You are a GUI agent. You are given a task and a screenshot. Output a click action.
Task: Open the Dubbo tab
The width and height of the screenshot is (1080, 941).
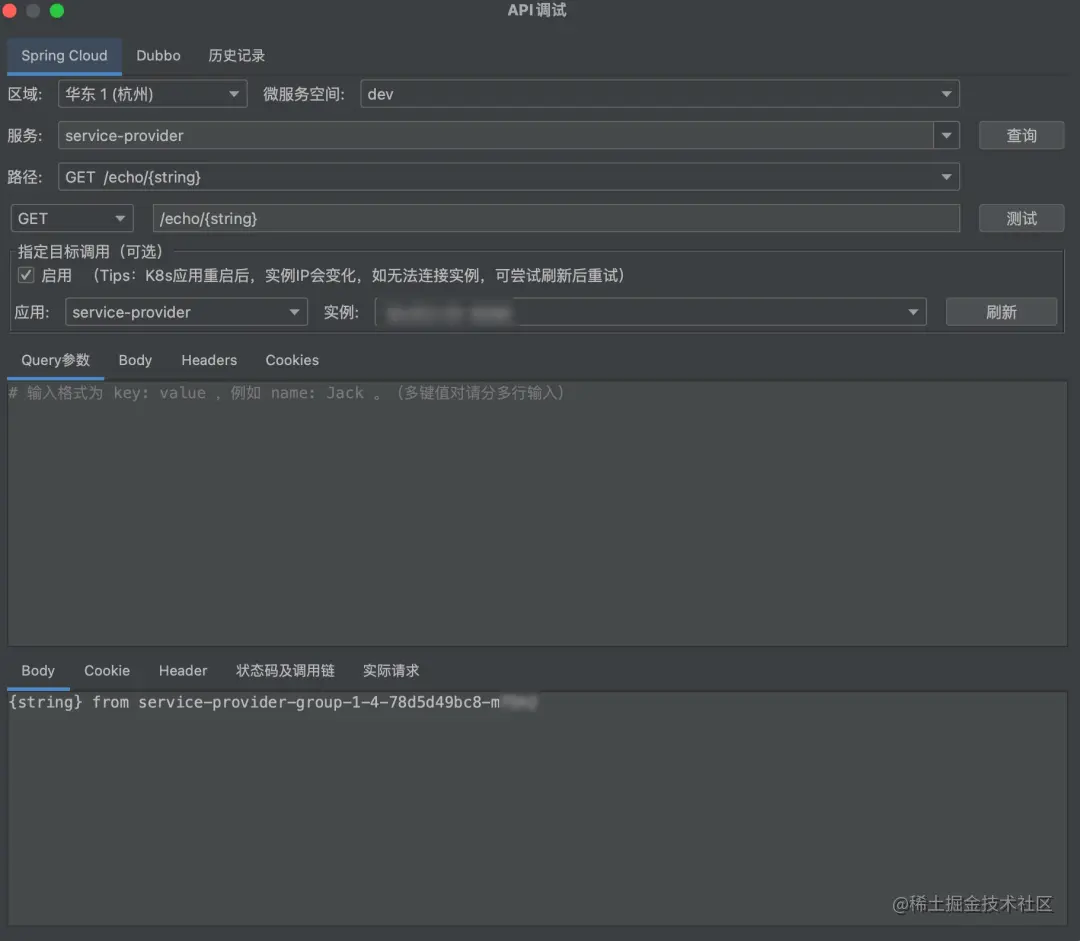tap(158, 56)
